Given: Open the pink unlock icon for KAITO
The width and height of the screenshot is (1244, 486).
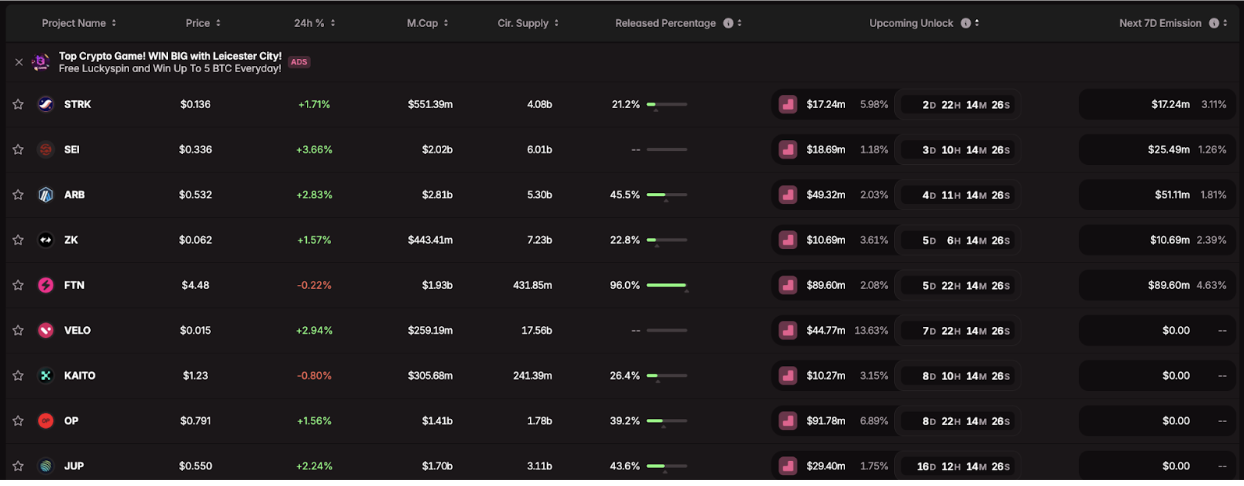Looking at the screenshot, I should pyautogui.click(x=788, y=376).
